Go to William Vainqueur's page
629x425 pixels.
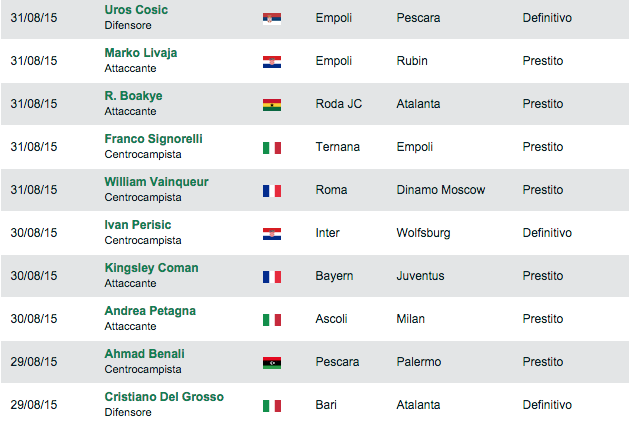tap(156, 182)
